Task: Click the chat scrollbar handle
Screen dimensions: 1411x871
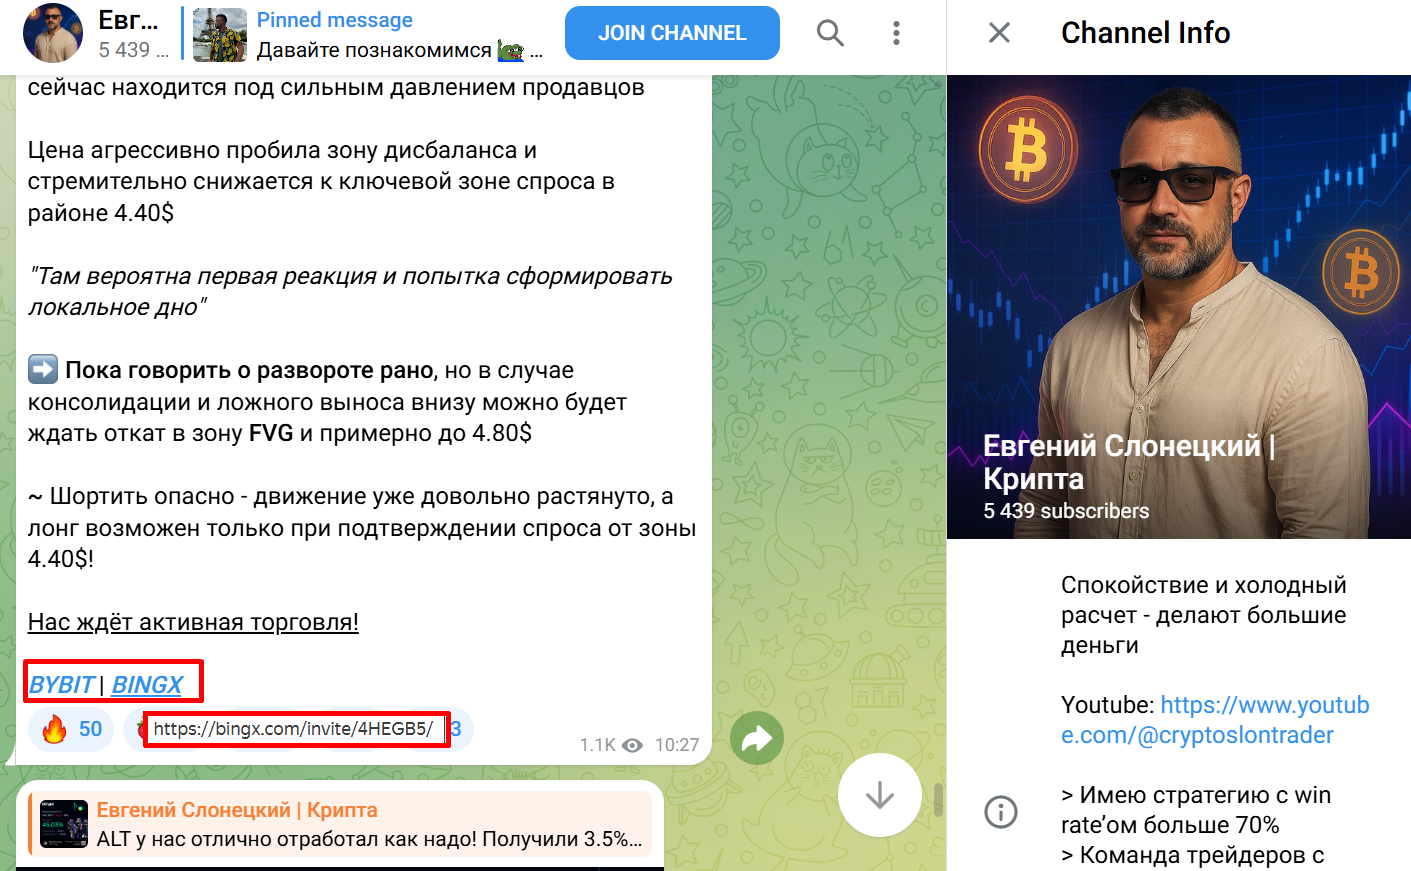Action: 938,799
